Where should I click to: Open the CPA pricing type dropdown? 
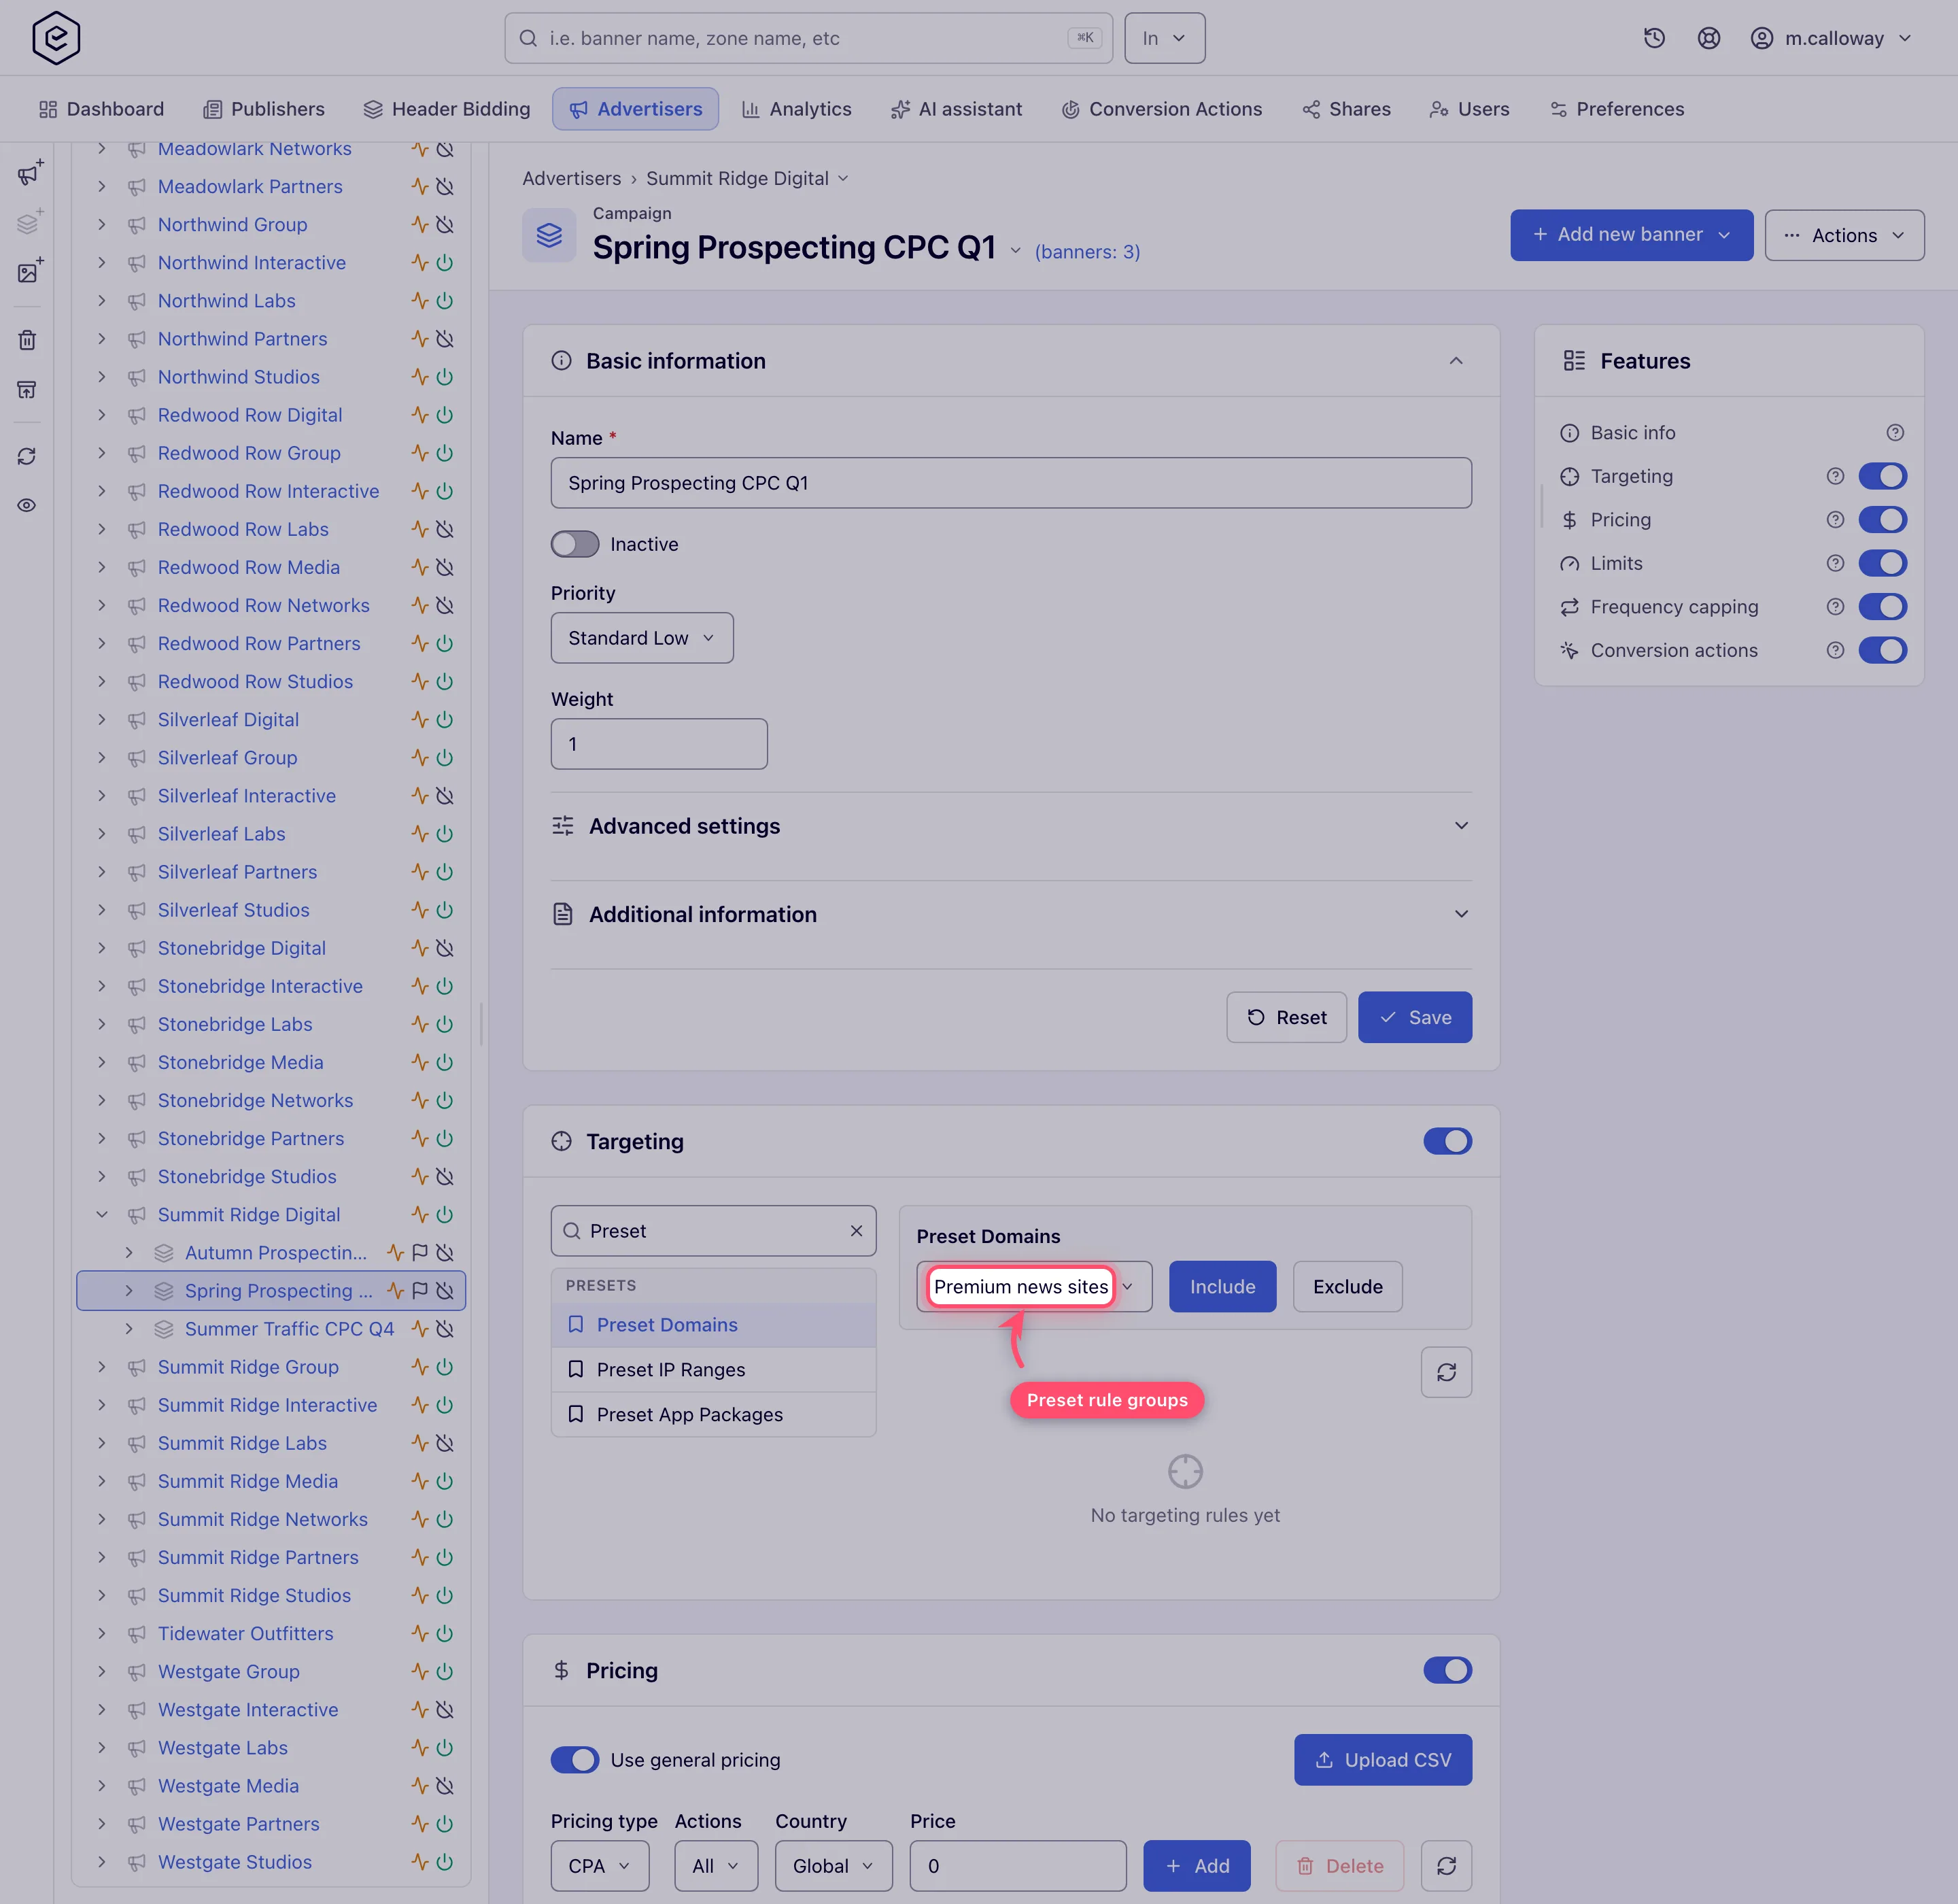coord(600,1866)
